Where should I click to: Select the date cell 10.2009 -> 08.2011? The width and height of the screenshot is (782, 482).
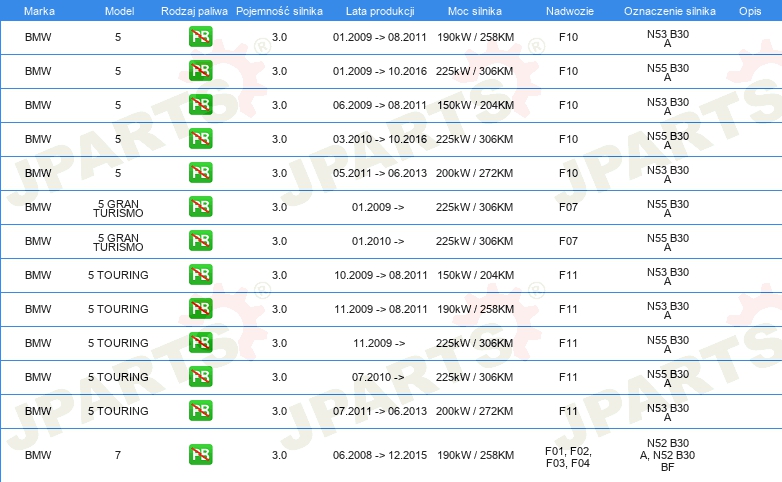(x=381, y=274)
